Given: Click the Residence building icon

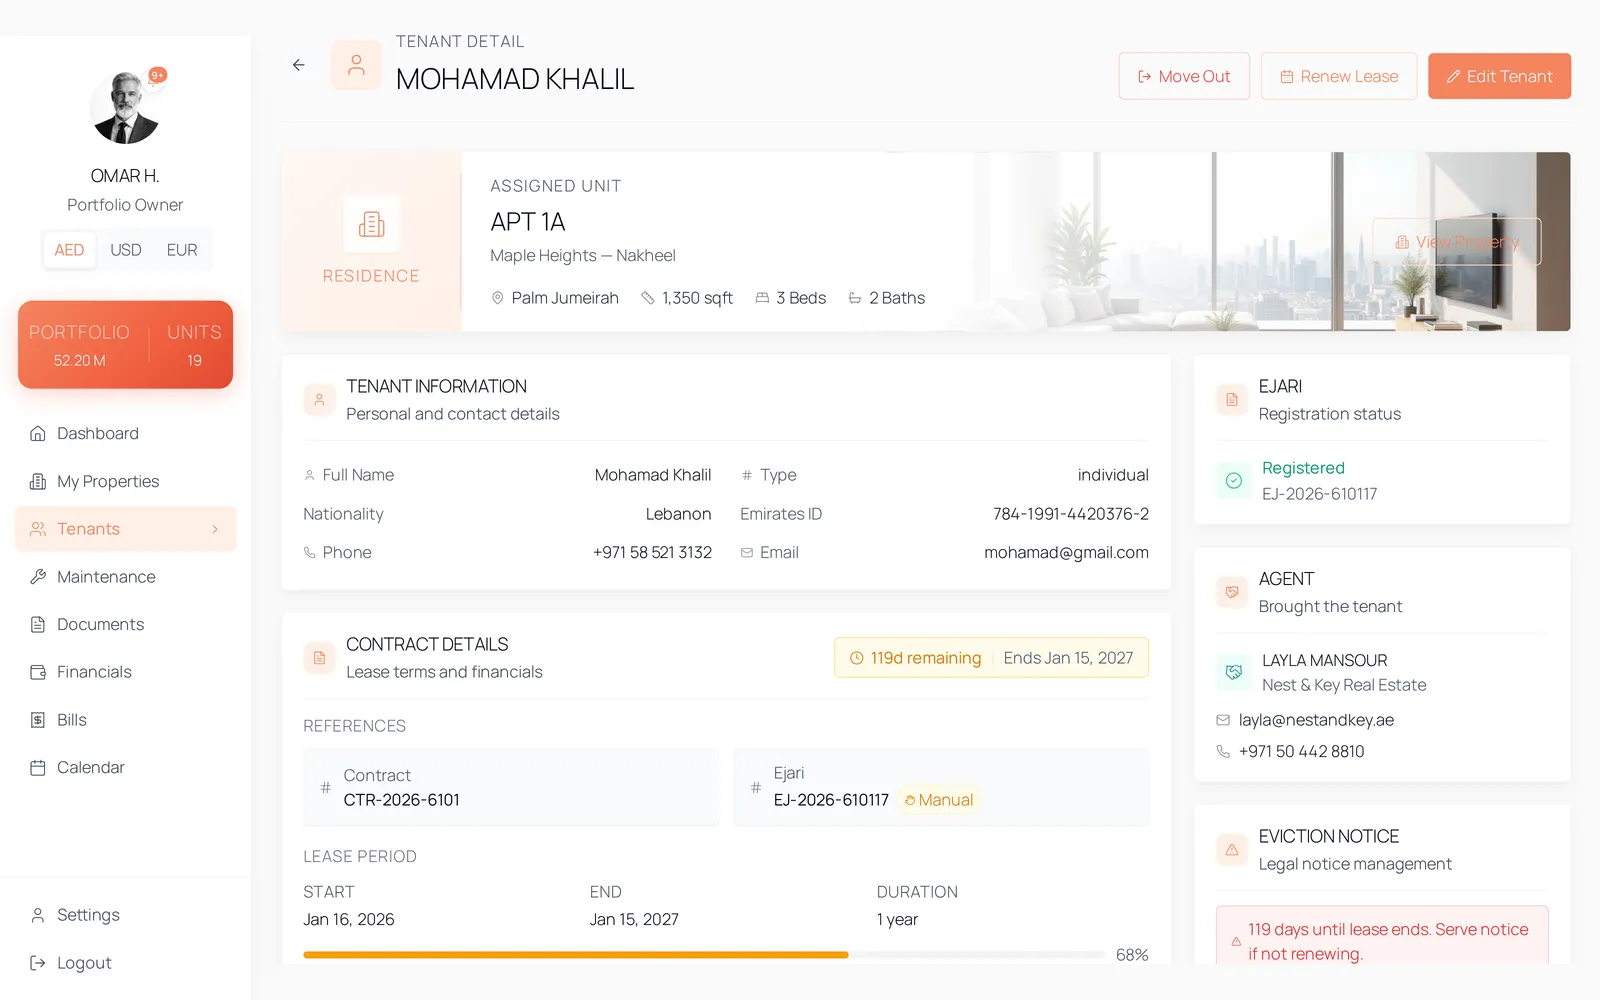Looking at the screenshot, I should [371, 224].
